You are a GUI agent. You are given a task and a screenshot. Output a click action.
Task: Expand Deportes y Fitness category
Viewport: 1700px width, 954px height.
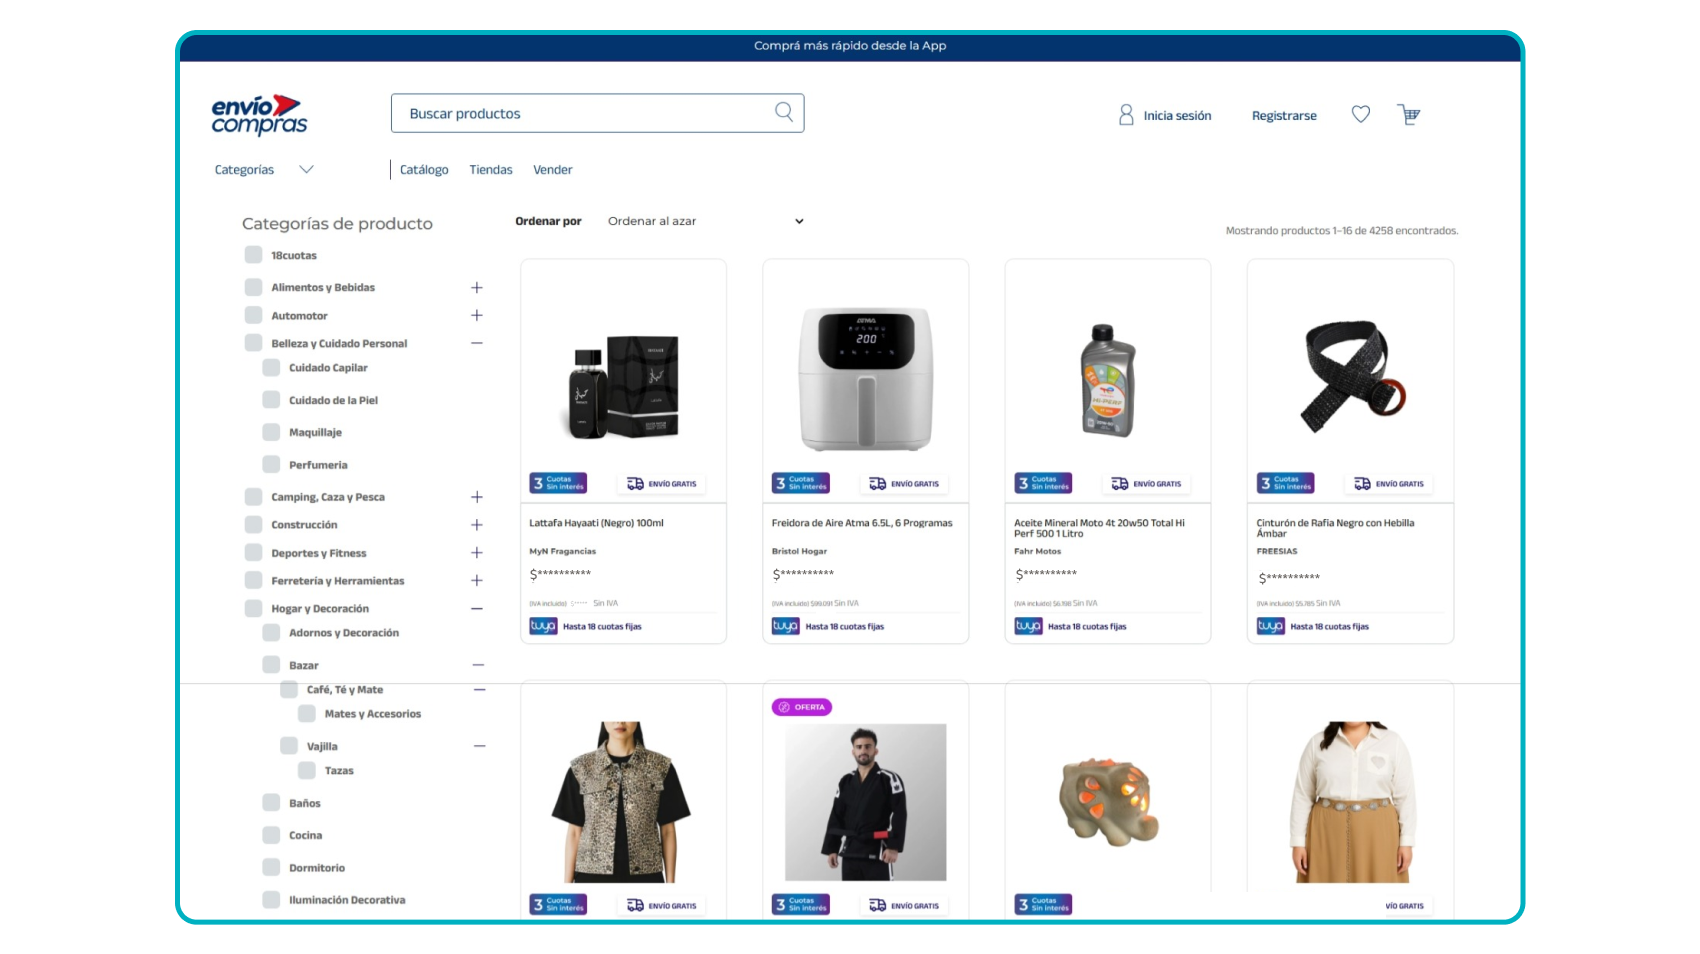[x=477, y=553]
